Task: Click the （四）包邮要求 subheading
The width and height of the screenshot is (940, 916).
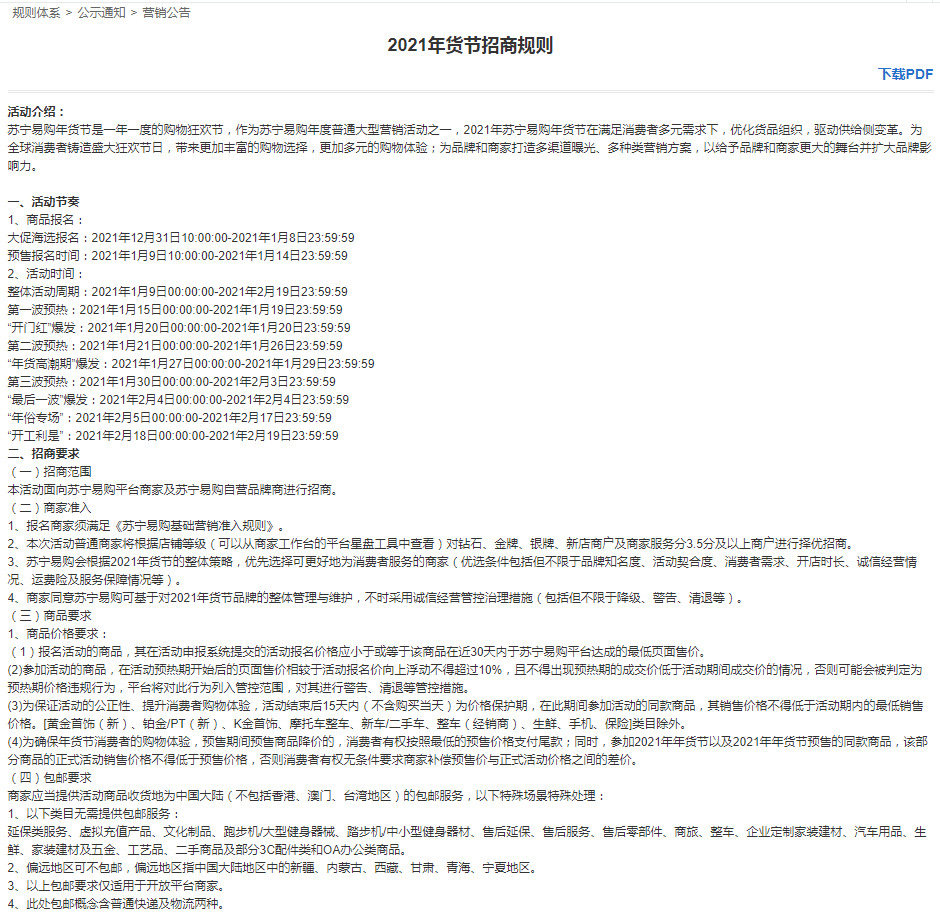Action: [x=49, y=777]
